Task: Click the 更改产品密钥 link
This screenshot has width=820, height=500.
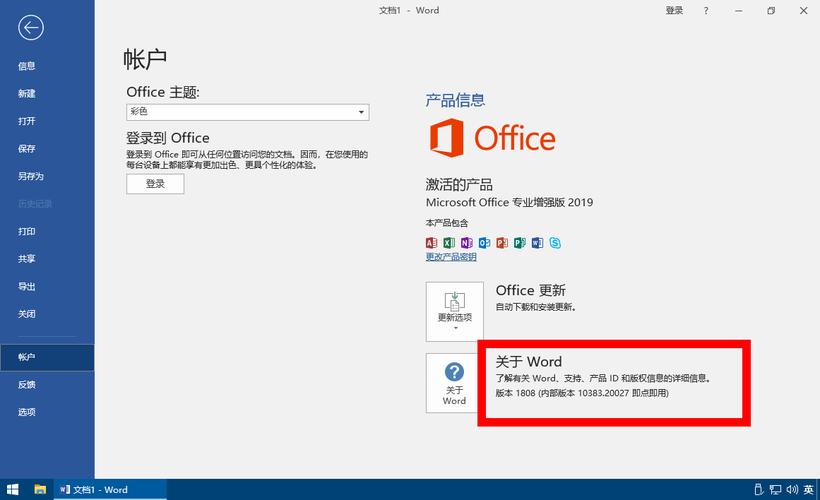Action: [x=451, y=257]
